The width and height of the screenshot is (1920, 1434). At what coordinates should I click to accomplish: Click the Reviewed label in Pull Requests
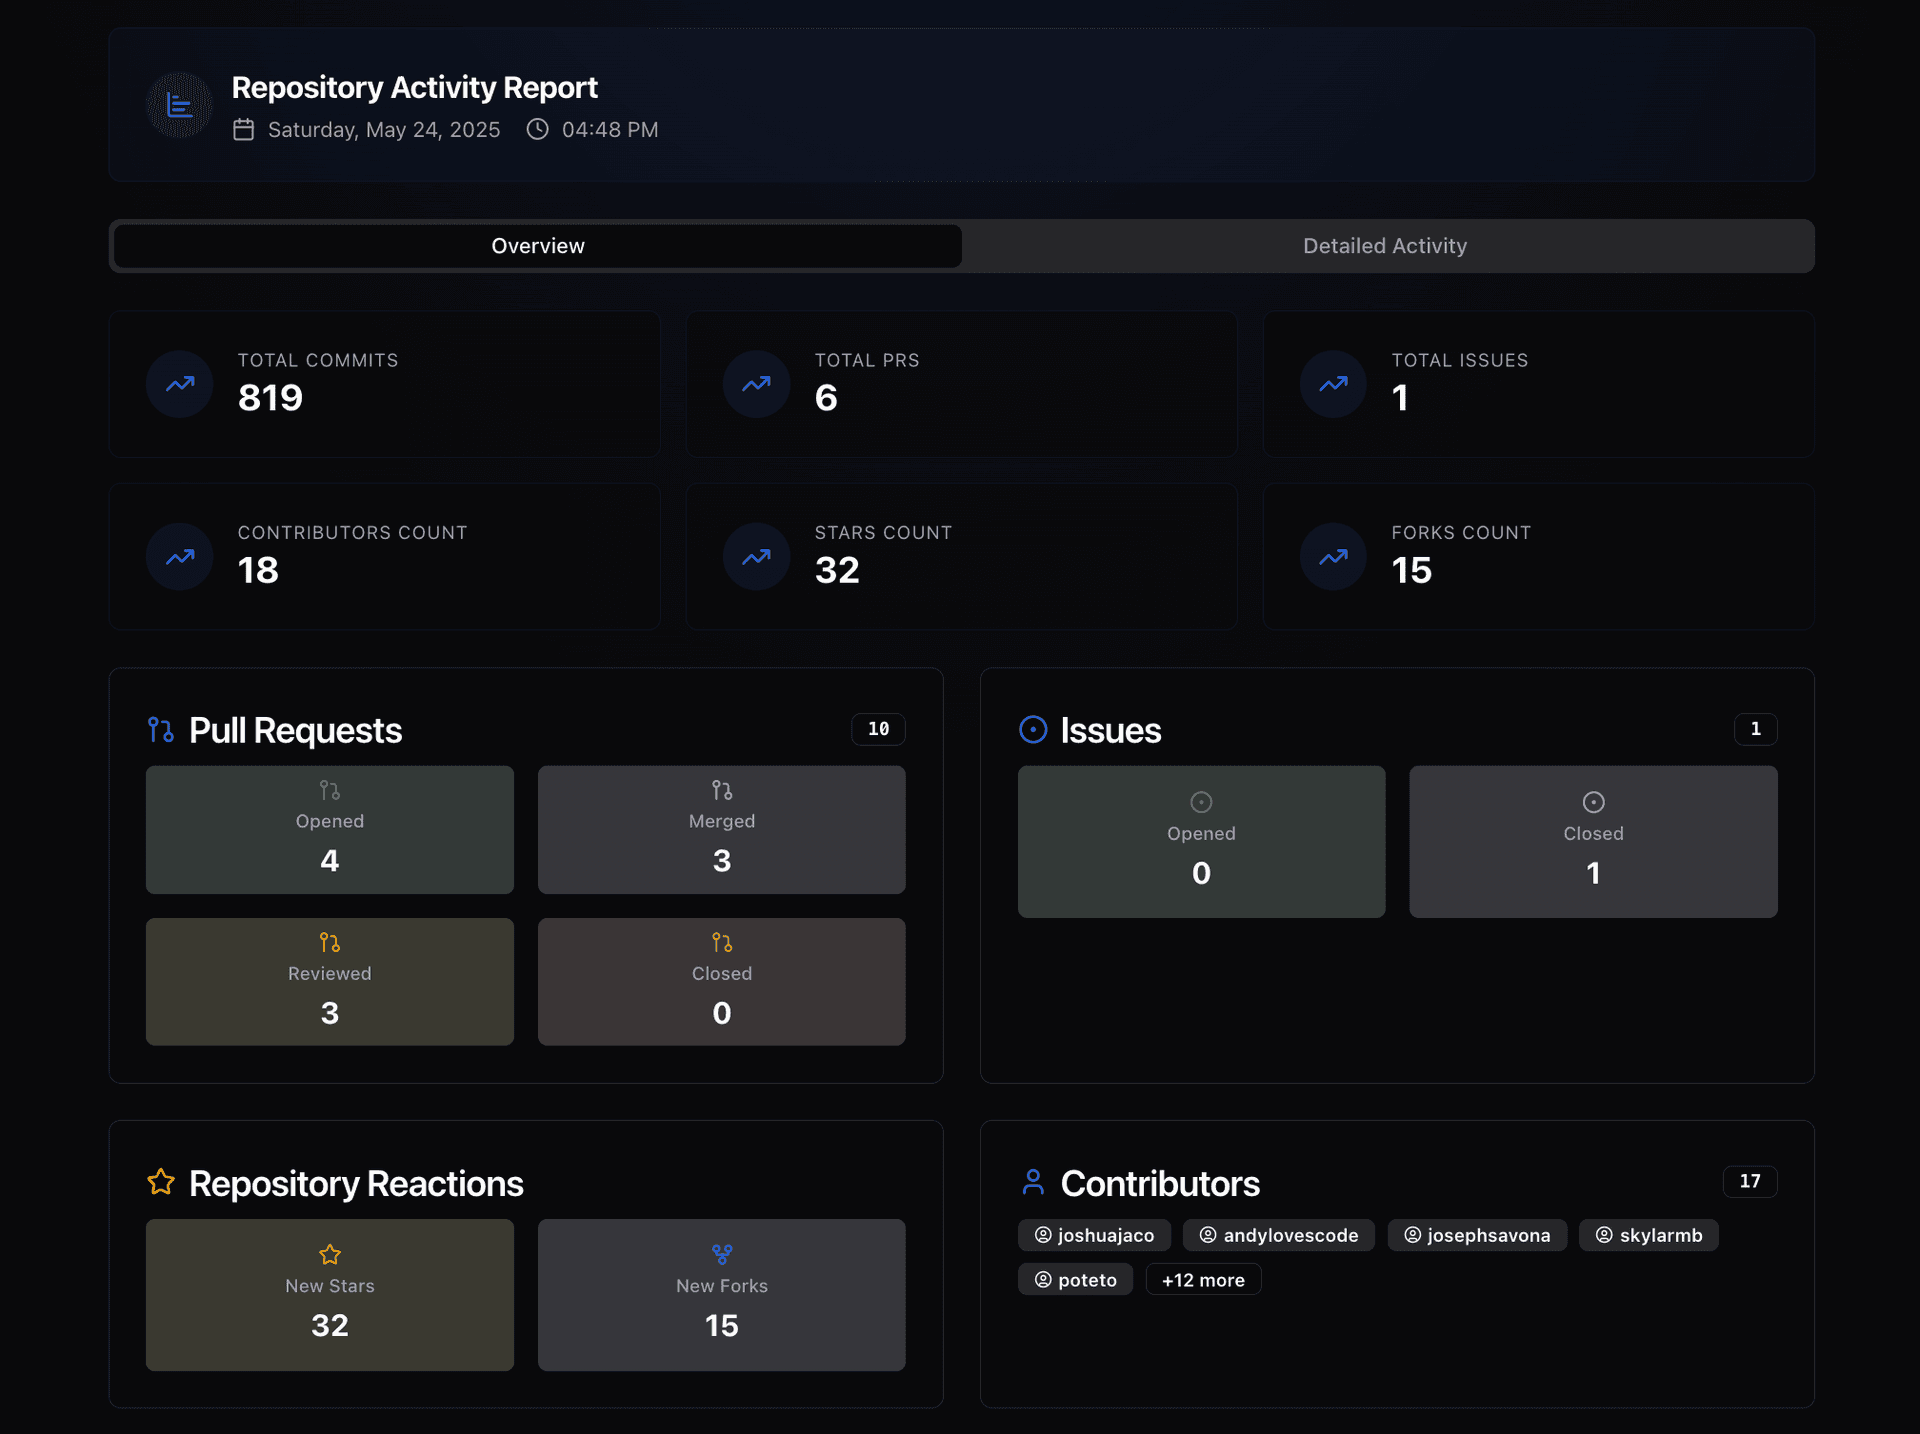pyautogui.click(x=330, y=974)
